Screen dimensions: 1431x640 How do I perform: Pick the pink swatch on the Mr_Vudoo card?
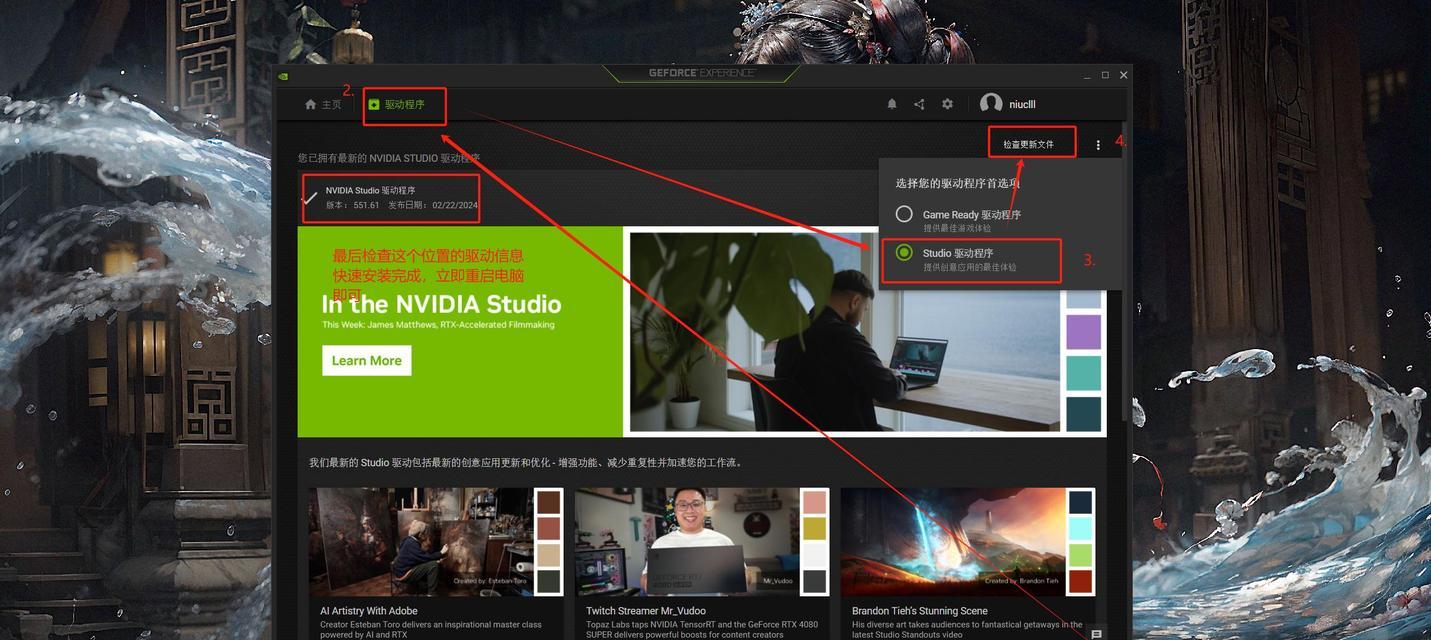815,502
